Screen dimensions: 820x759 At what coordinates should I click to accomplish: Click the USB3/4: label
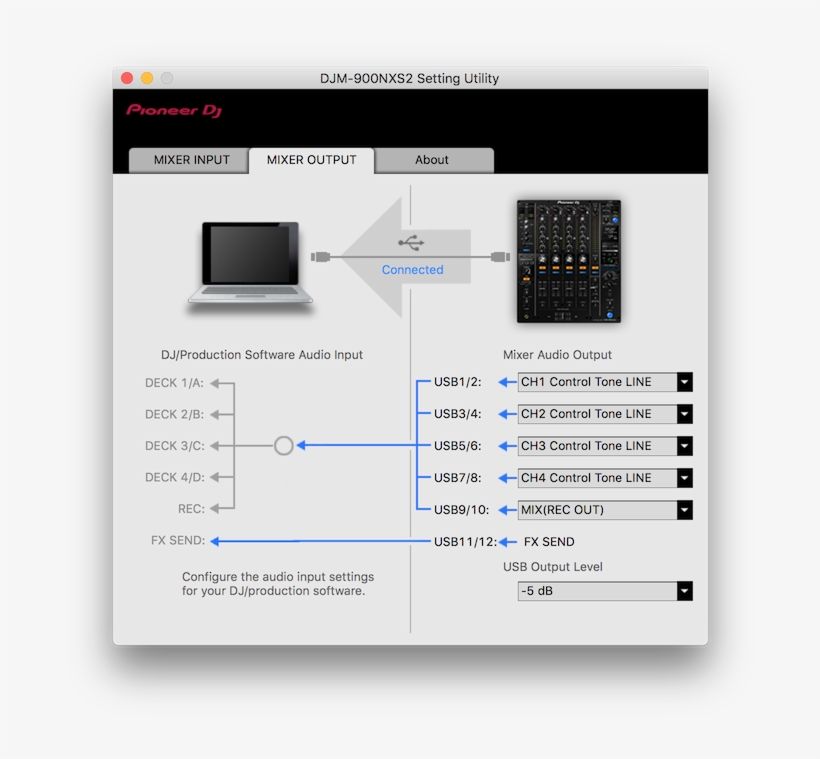[458, 414]
